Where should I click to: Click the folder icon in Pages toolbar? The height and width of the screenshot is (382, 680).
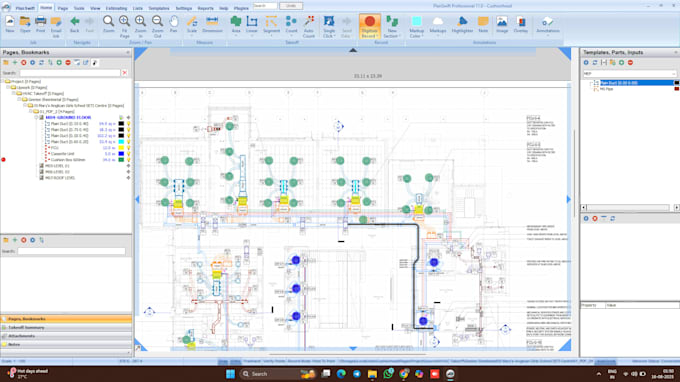6,63
